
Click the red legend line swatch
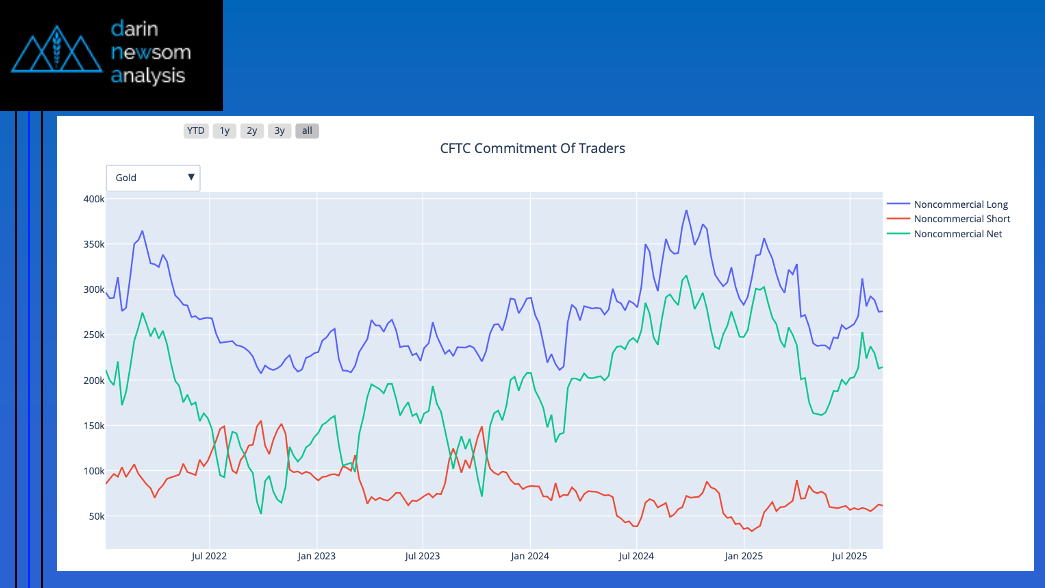898,219
